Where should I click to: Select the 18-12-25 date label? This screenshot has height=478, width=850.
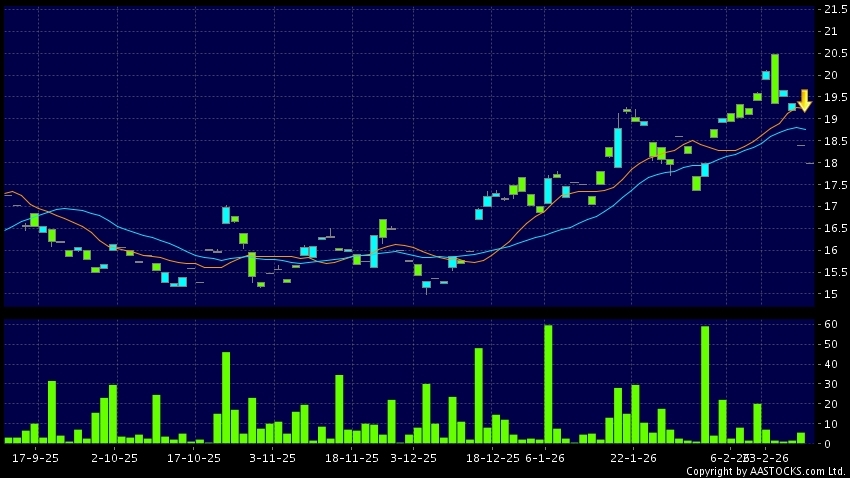[x=492, y=457]
